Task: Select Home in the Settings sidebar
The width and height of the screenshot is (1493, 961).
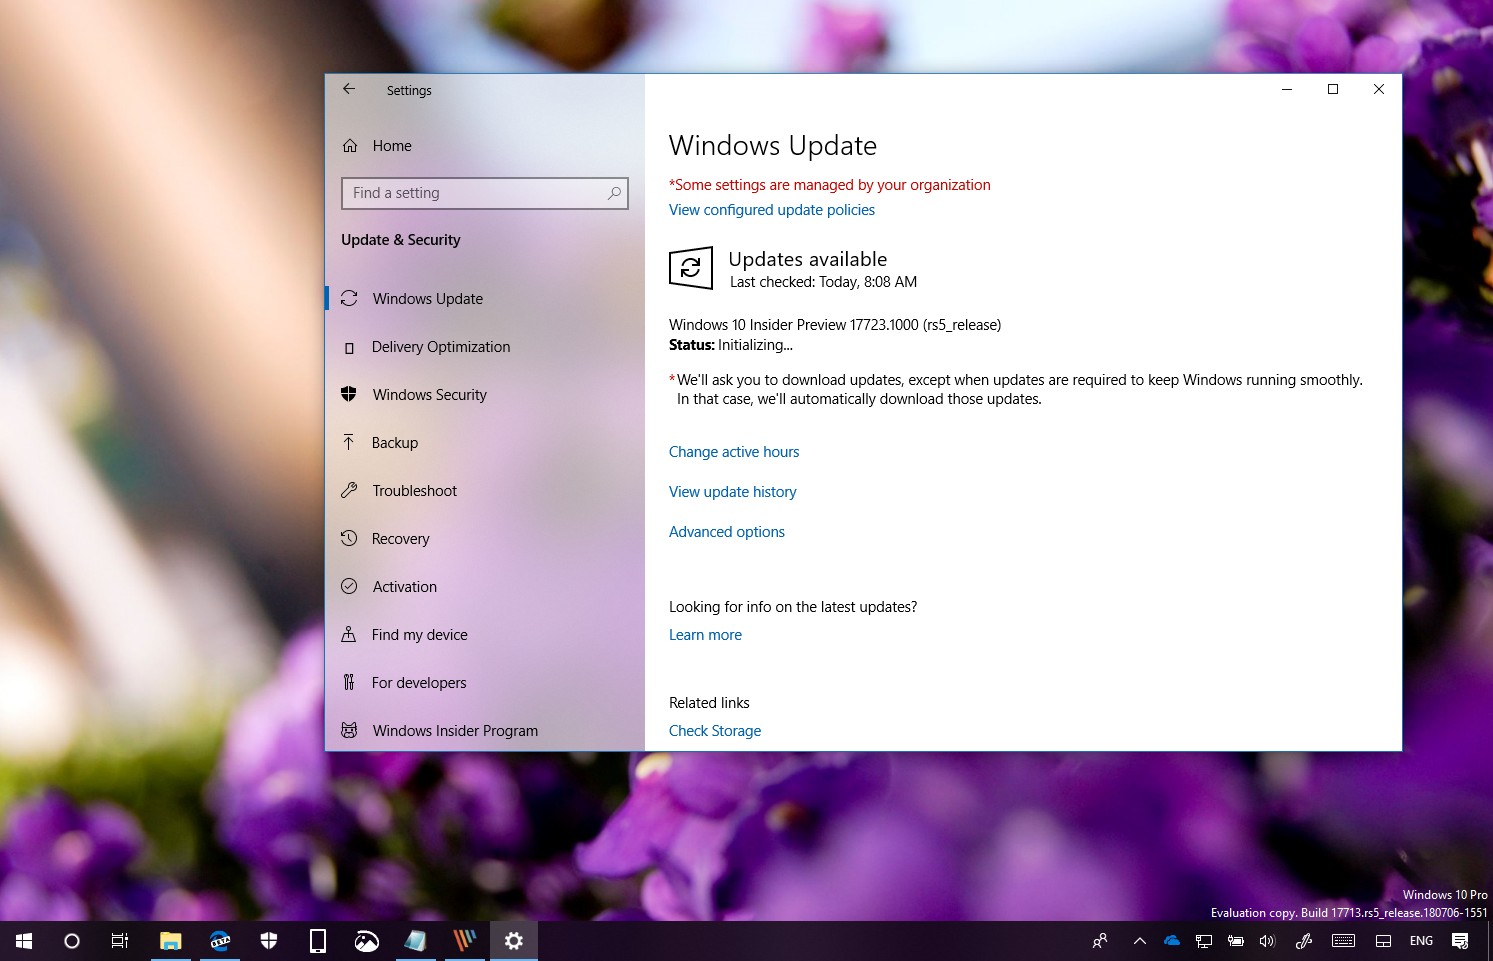Action: pos(390,145)
